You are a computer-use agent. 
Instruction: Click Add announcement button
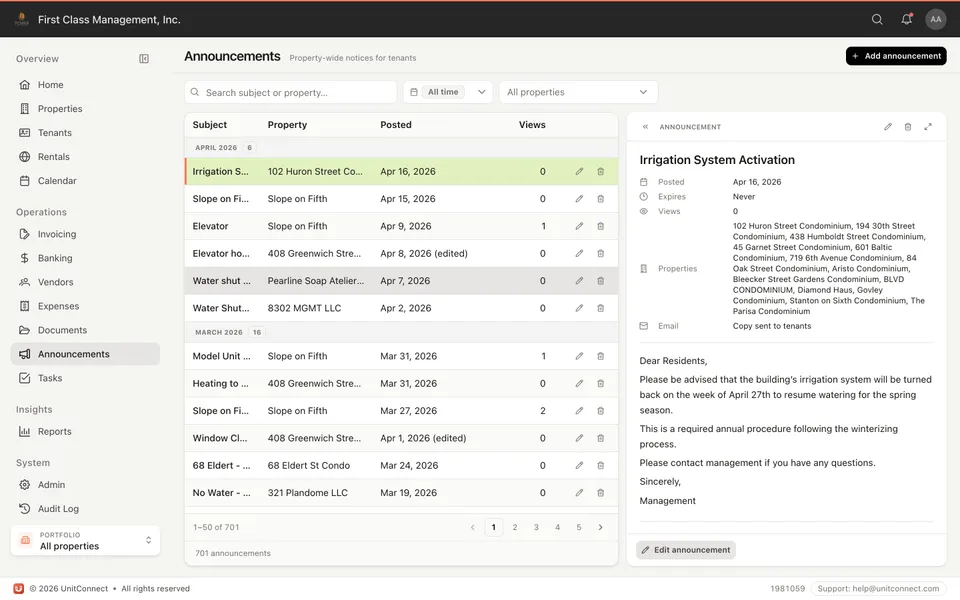pyautogui.click(x=896, y=56)
